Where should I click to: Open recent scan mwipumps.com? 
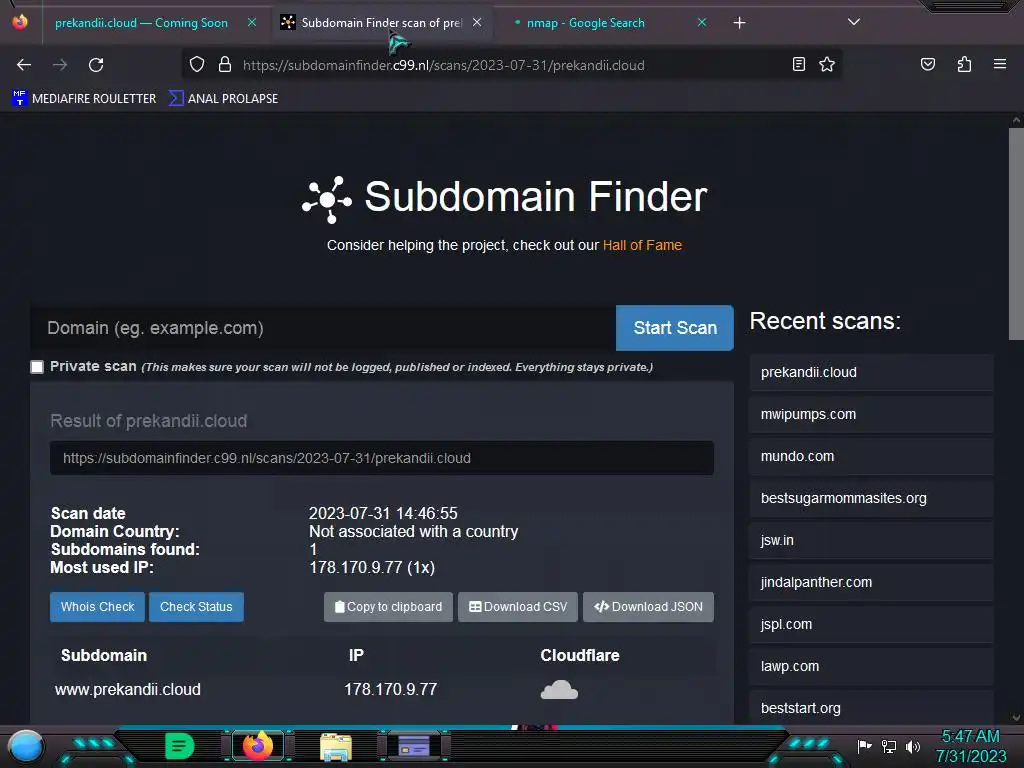tap(871, 414)
